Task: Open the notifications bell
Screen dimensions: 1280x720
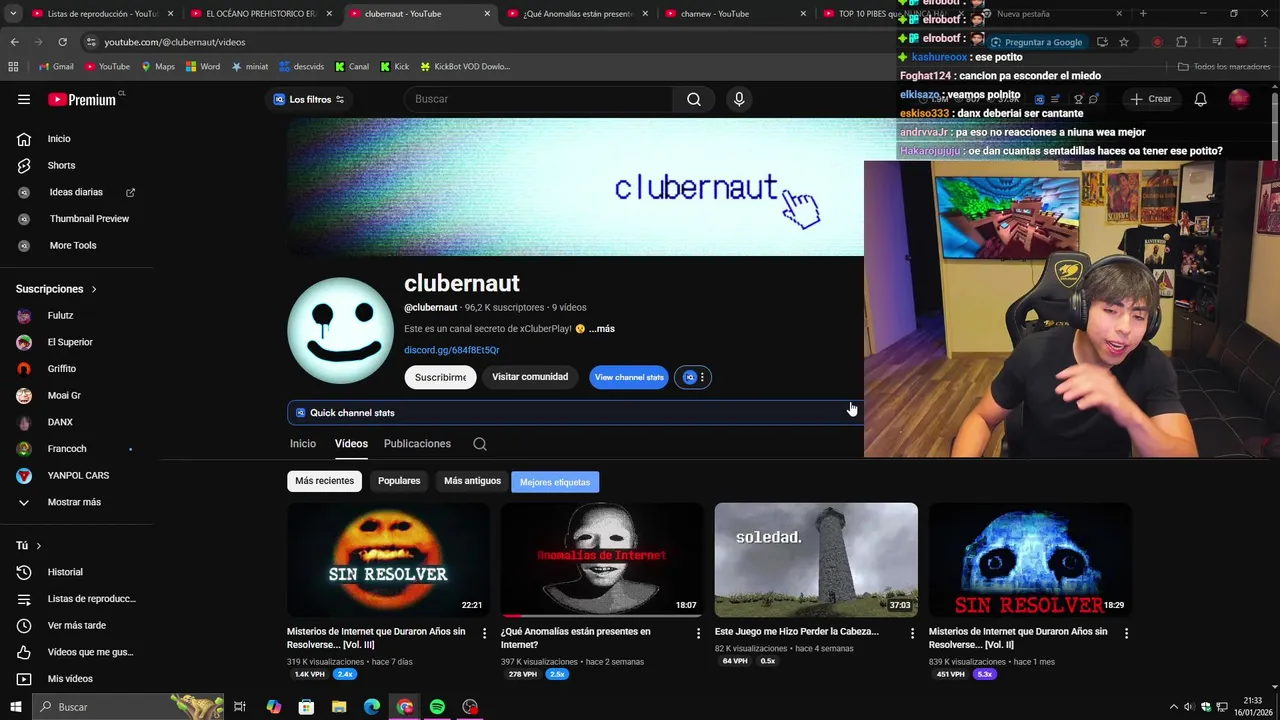Action: [x=1200, y=99]
